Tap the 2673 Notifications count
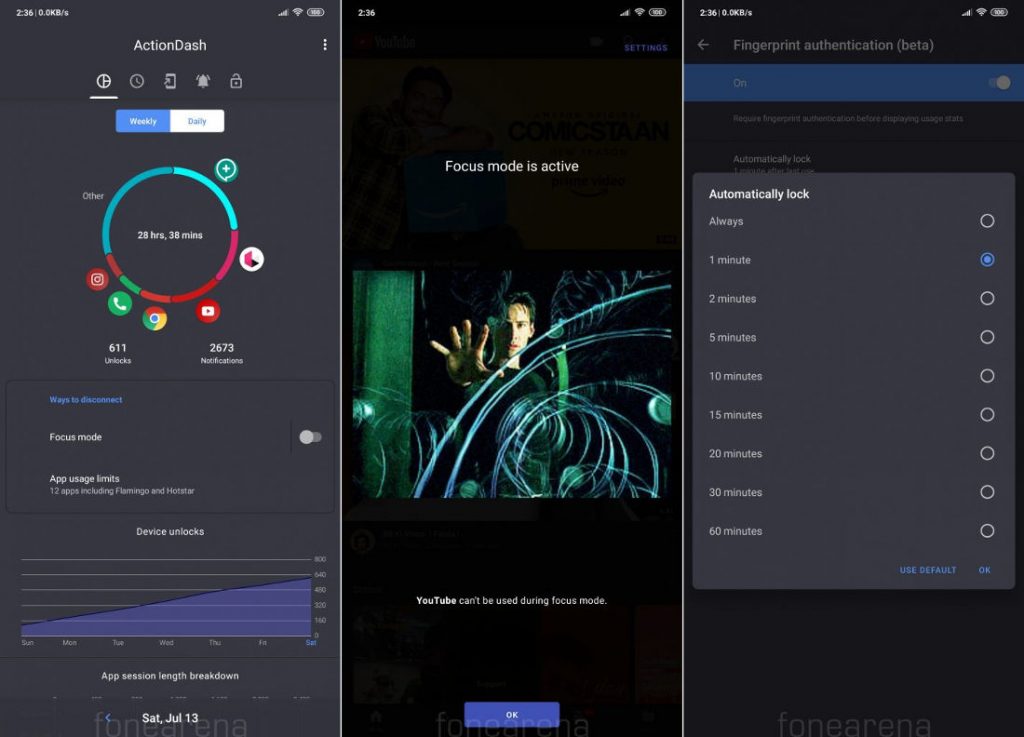Screen dimensions: 1024x737 pyautogui.click(x=221, y=353)
